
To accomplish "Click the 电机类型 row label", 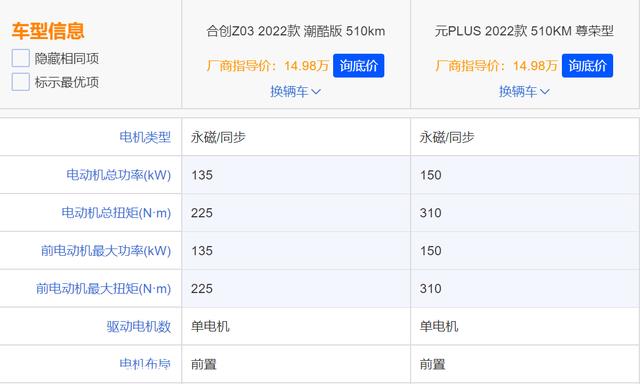I will pyautogui.click(x=145, y=137).
